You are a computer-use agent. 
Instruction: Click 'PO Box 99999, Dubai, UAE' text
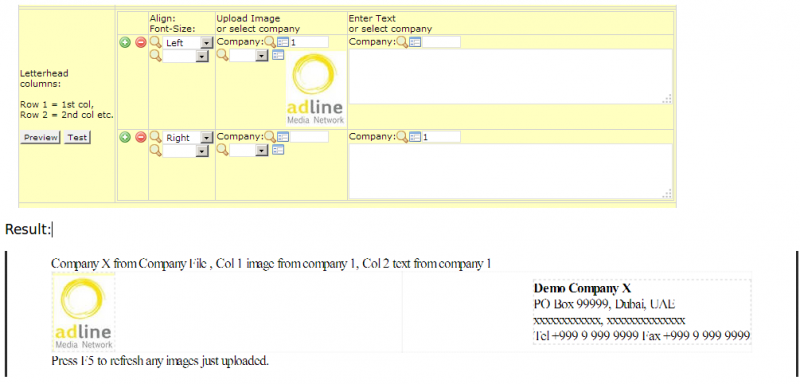click(605, 304)
